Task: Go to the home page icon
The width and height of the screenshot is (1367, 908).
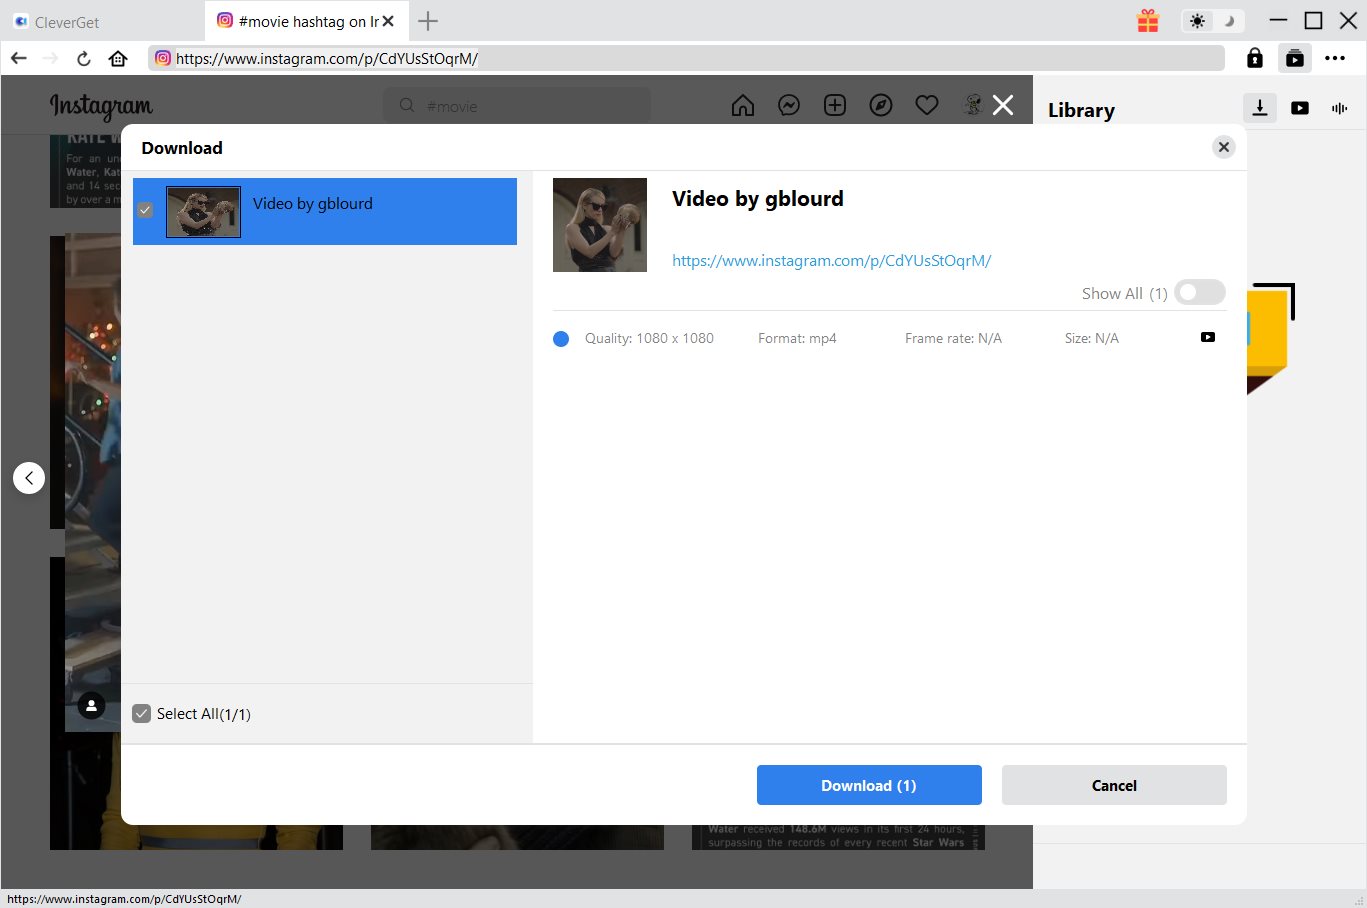Action: pos(118,58)
